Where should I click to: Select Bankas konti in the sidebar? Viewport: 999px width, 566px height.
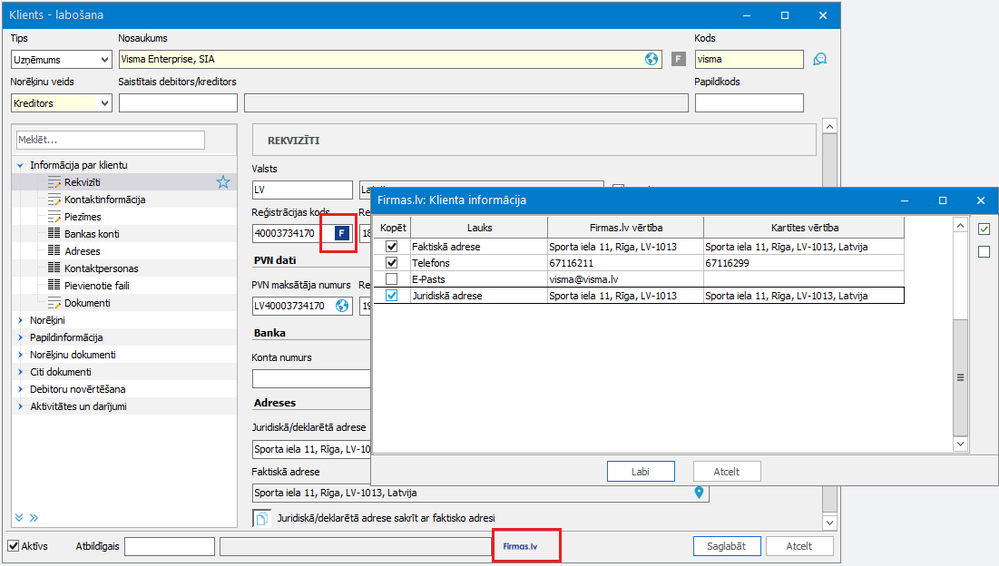click(92, 234)
